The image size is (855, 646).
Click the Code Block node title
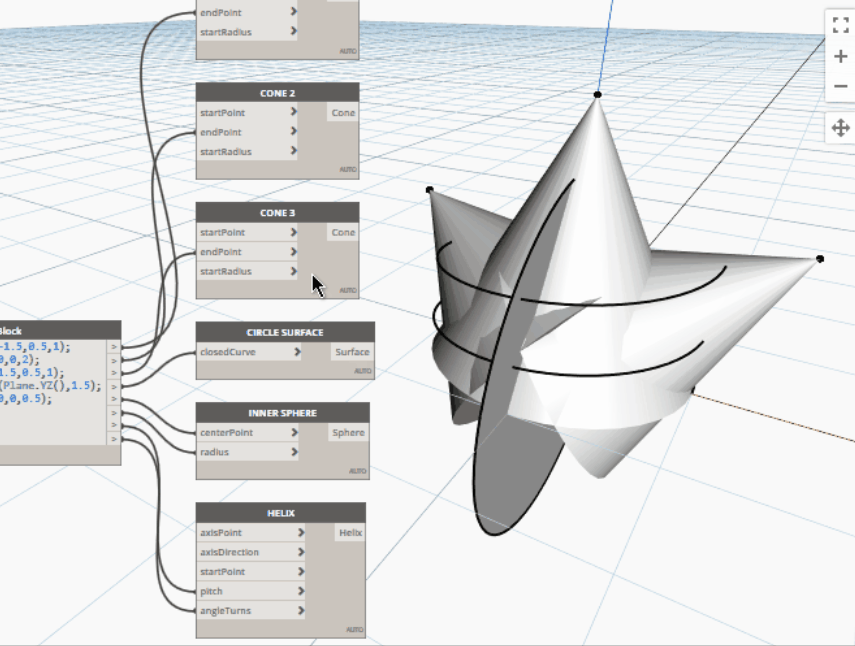[x=60, y=331]
